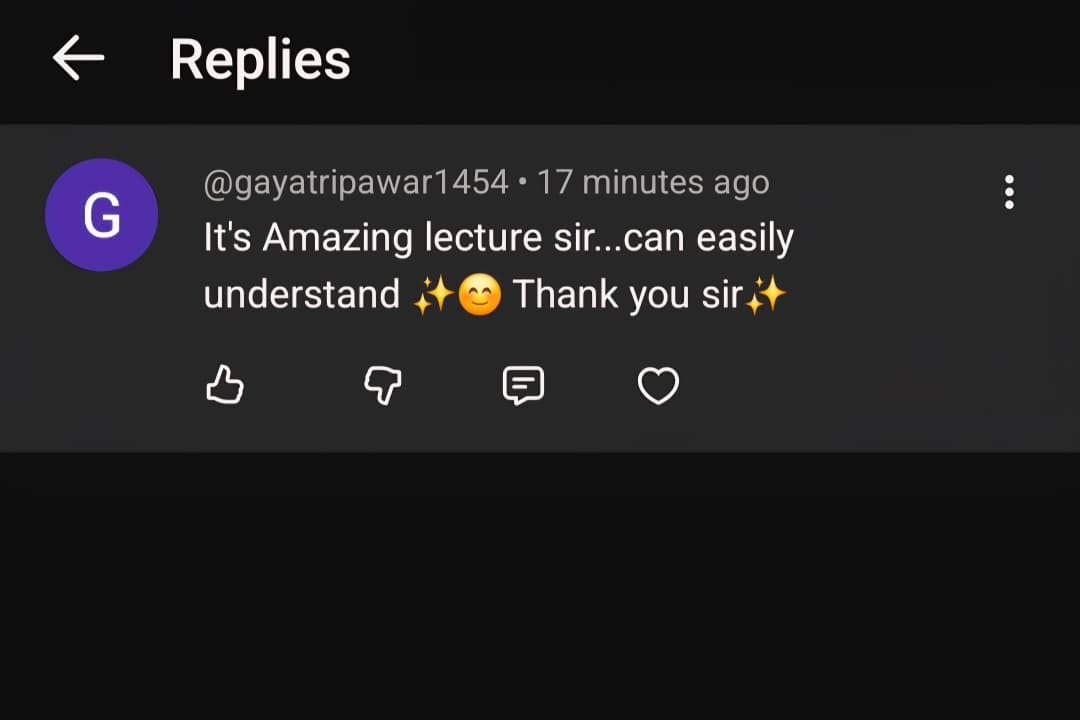Tap the word "Amazing" in comment
The image size is (1080, 720).
tap(337, 239)
